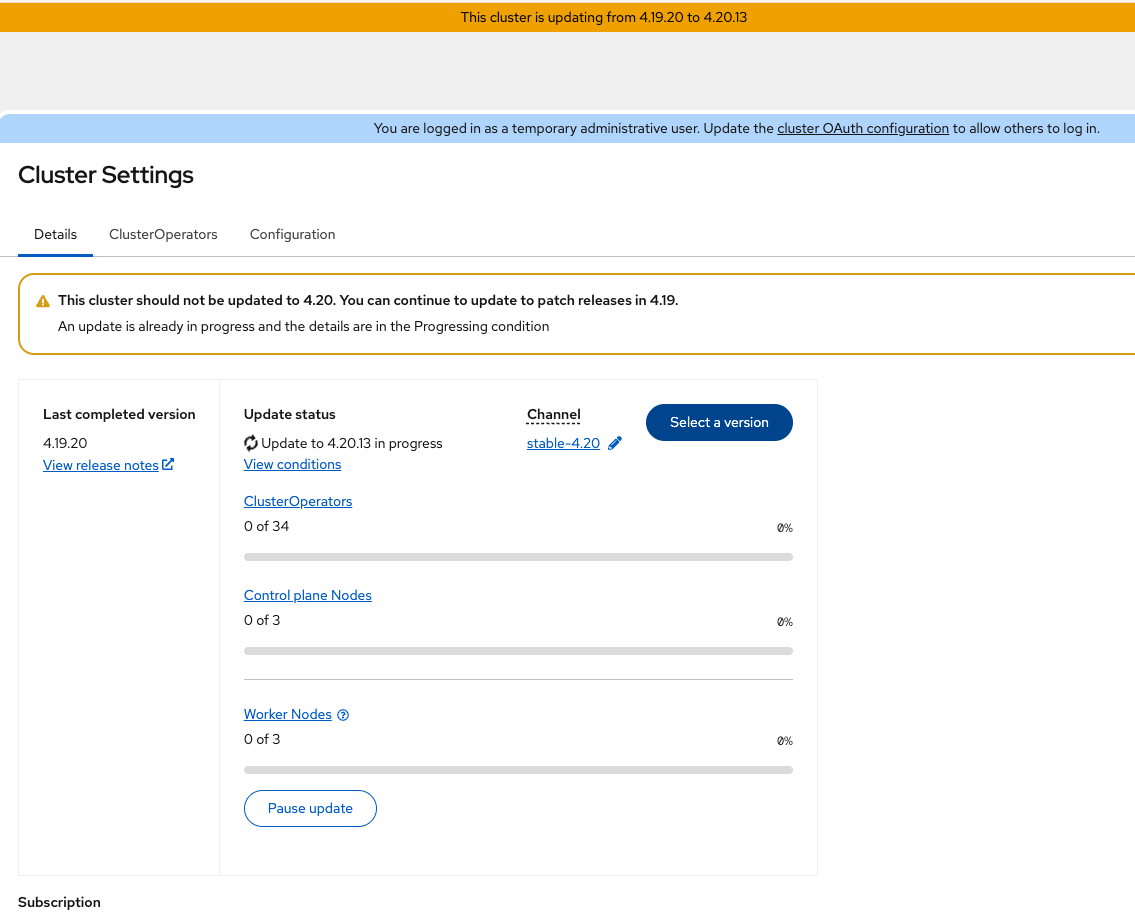Click the pencil icon to edit channel
This screenshot has height=914, width=1135.
[615, 444]
